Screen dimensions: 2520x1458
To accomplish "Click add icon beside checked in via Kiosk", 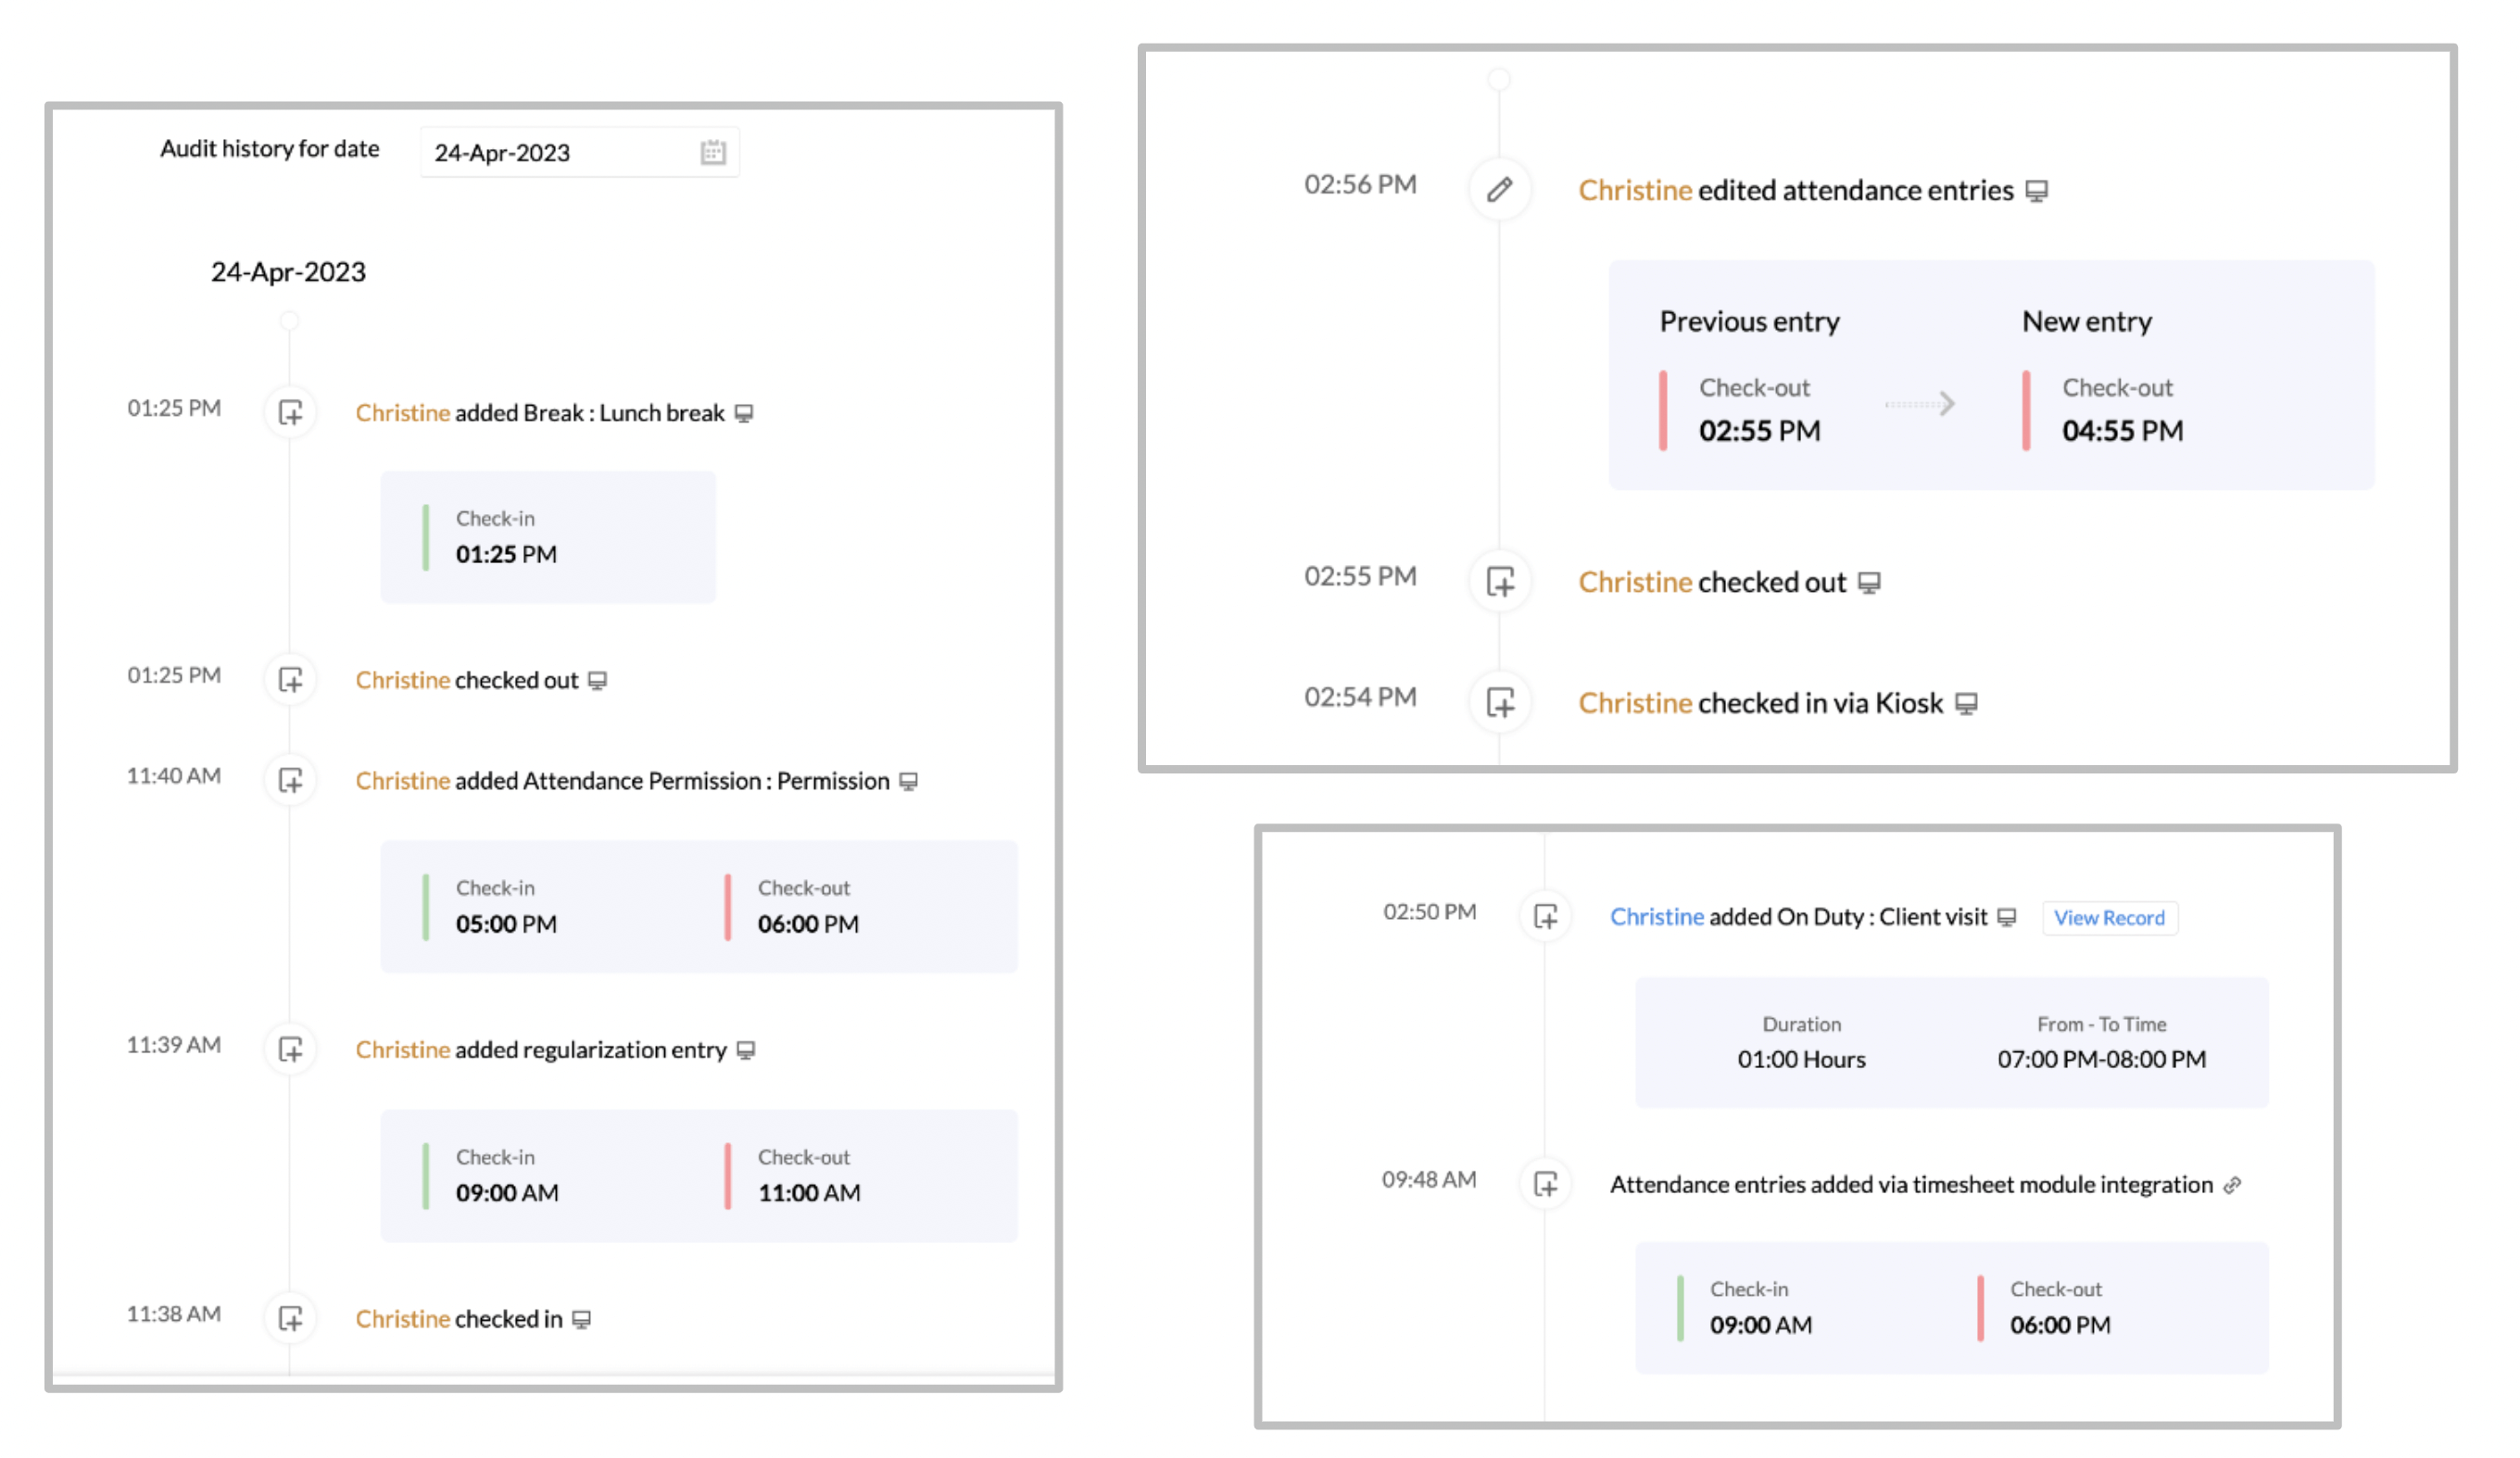I will pos(1499,702).
